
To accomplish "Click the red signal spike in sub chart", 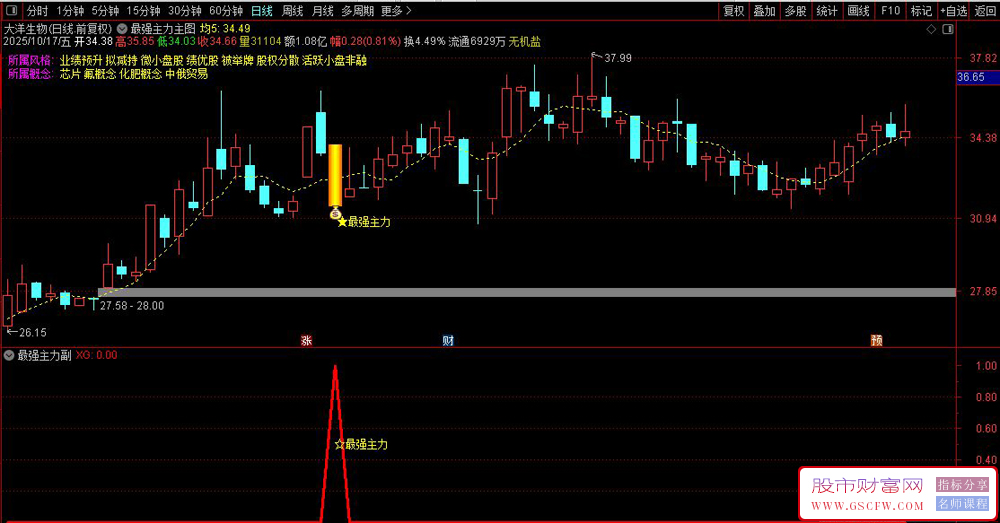I will pyautogui.click(x=335, y=443).
